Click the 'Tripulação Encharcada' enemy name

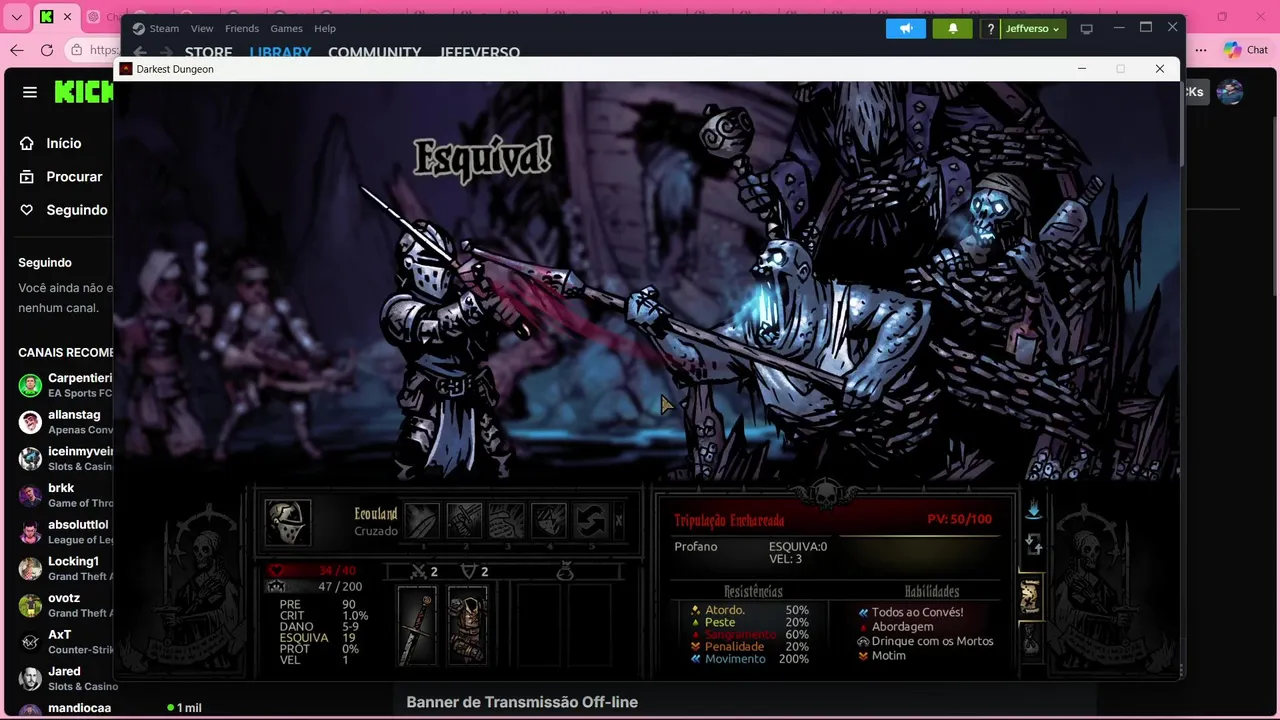(x=729, y=520)
